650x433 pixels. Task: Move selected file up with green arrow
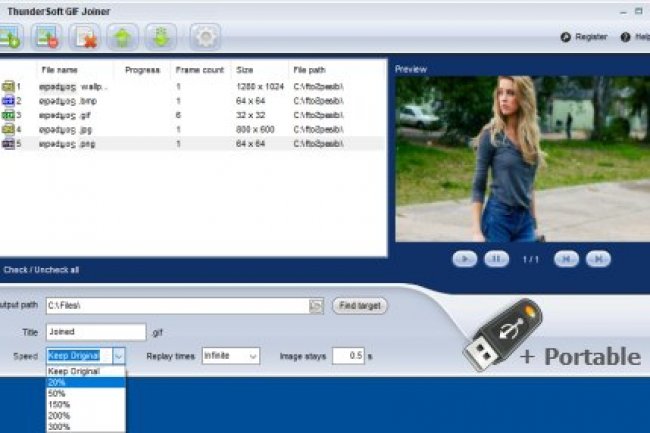122,39
